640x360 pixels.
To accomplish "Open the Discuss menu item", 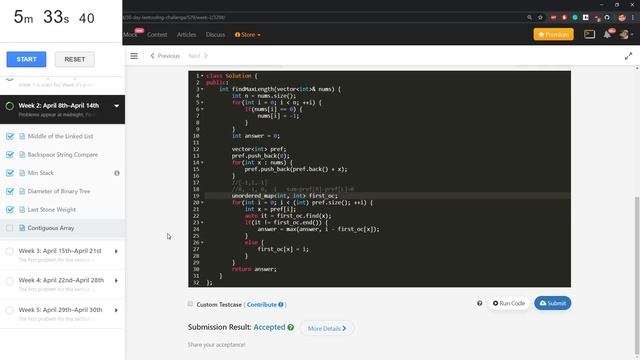I will click(x=216, y=35).
